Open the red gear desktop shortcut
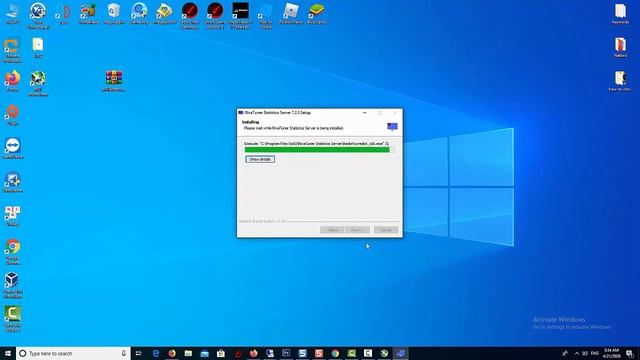This screenshot has height=360, width=640. (13, 115)
